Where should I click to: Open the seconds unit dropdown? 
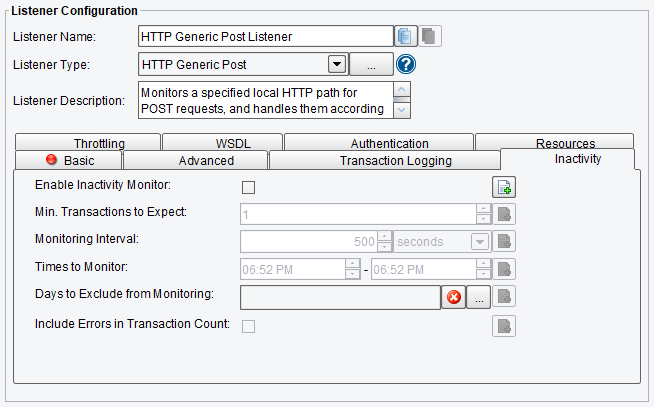point(480,241)
